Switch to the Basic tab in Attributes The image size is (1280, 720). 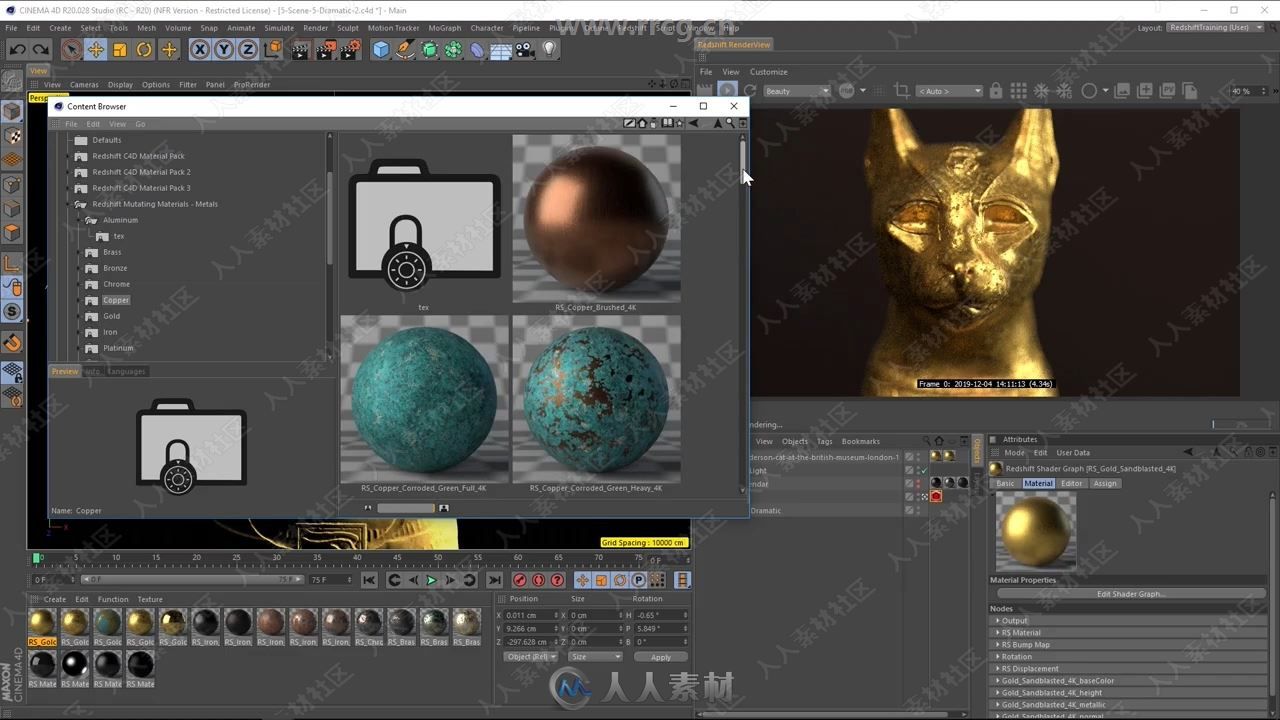pos(1005,483)
